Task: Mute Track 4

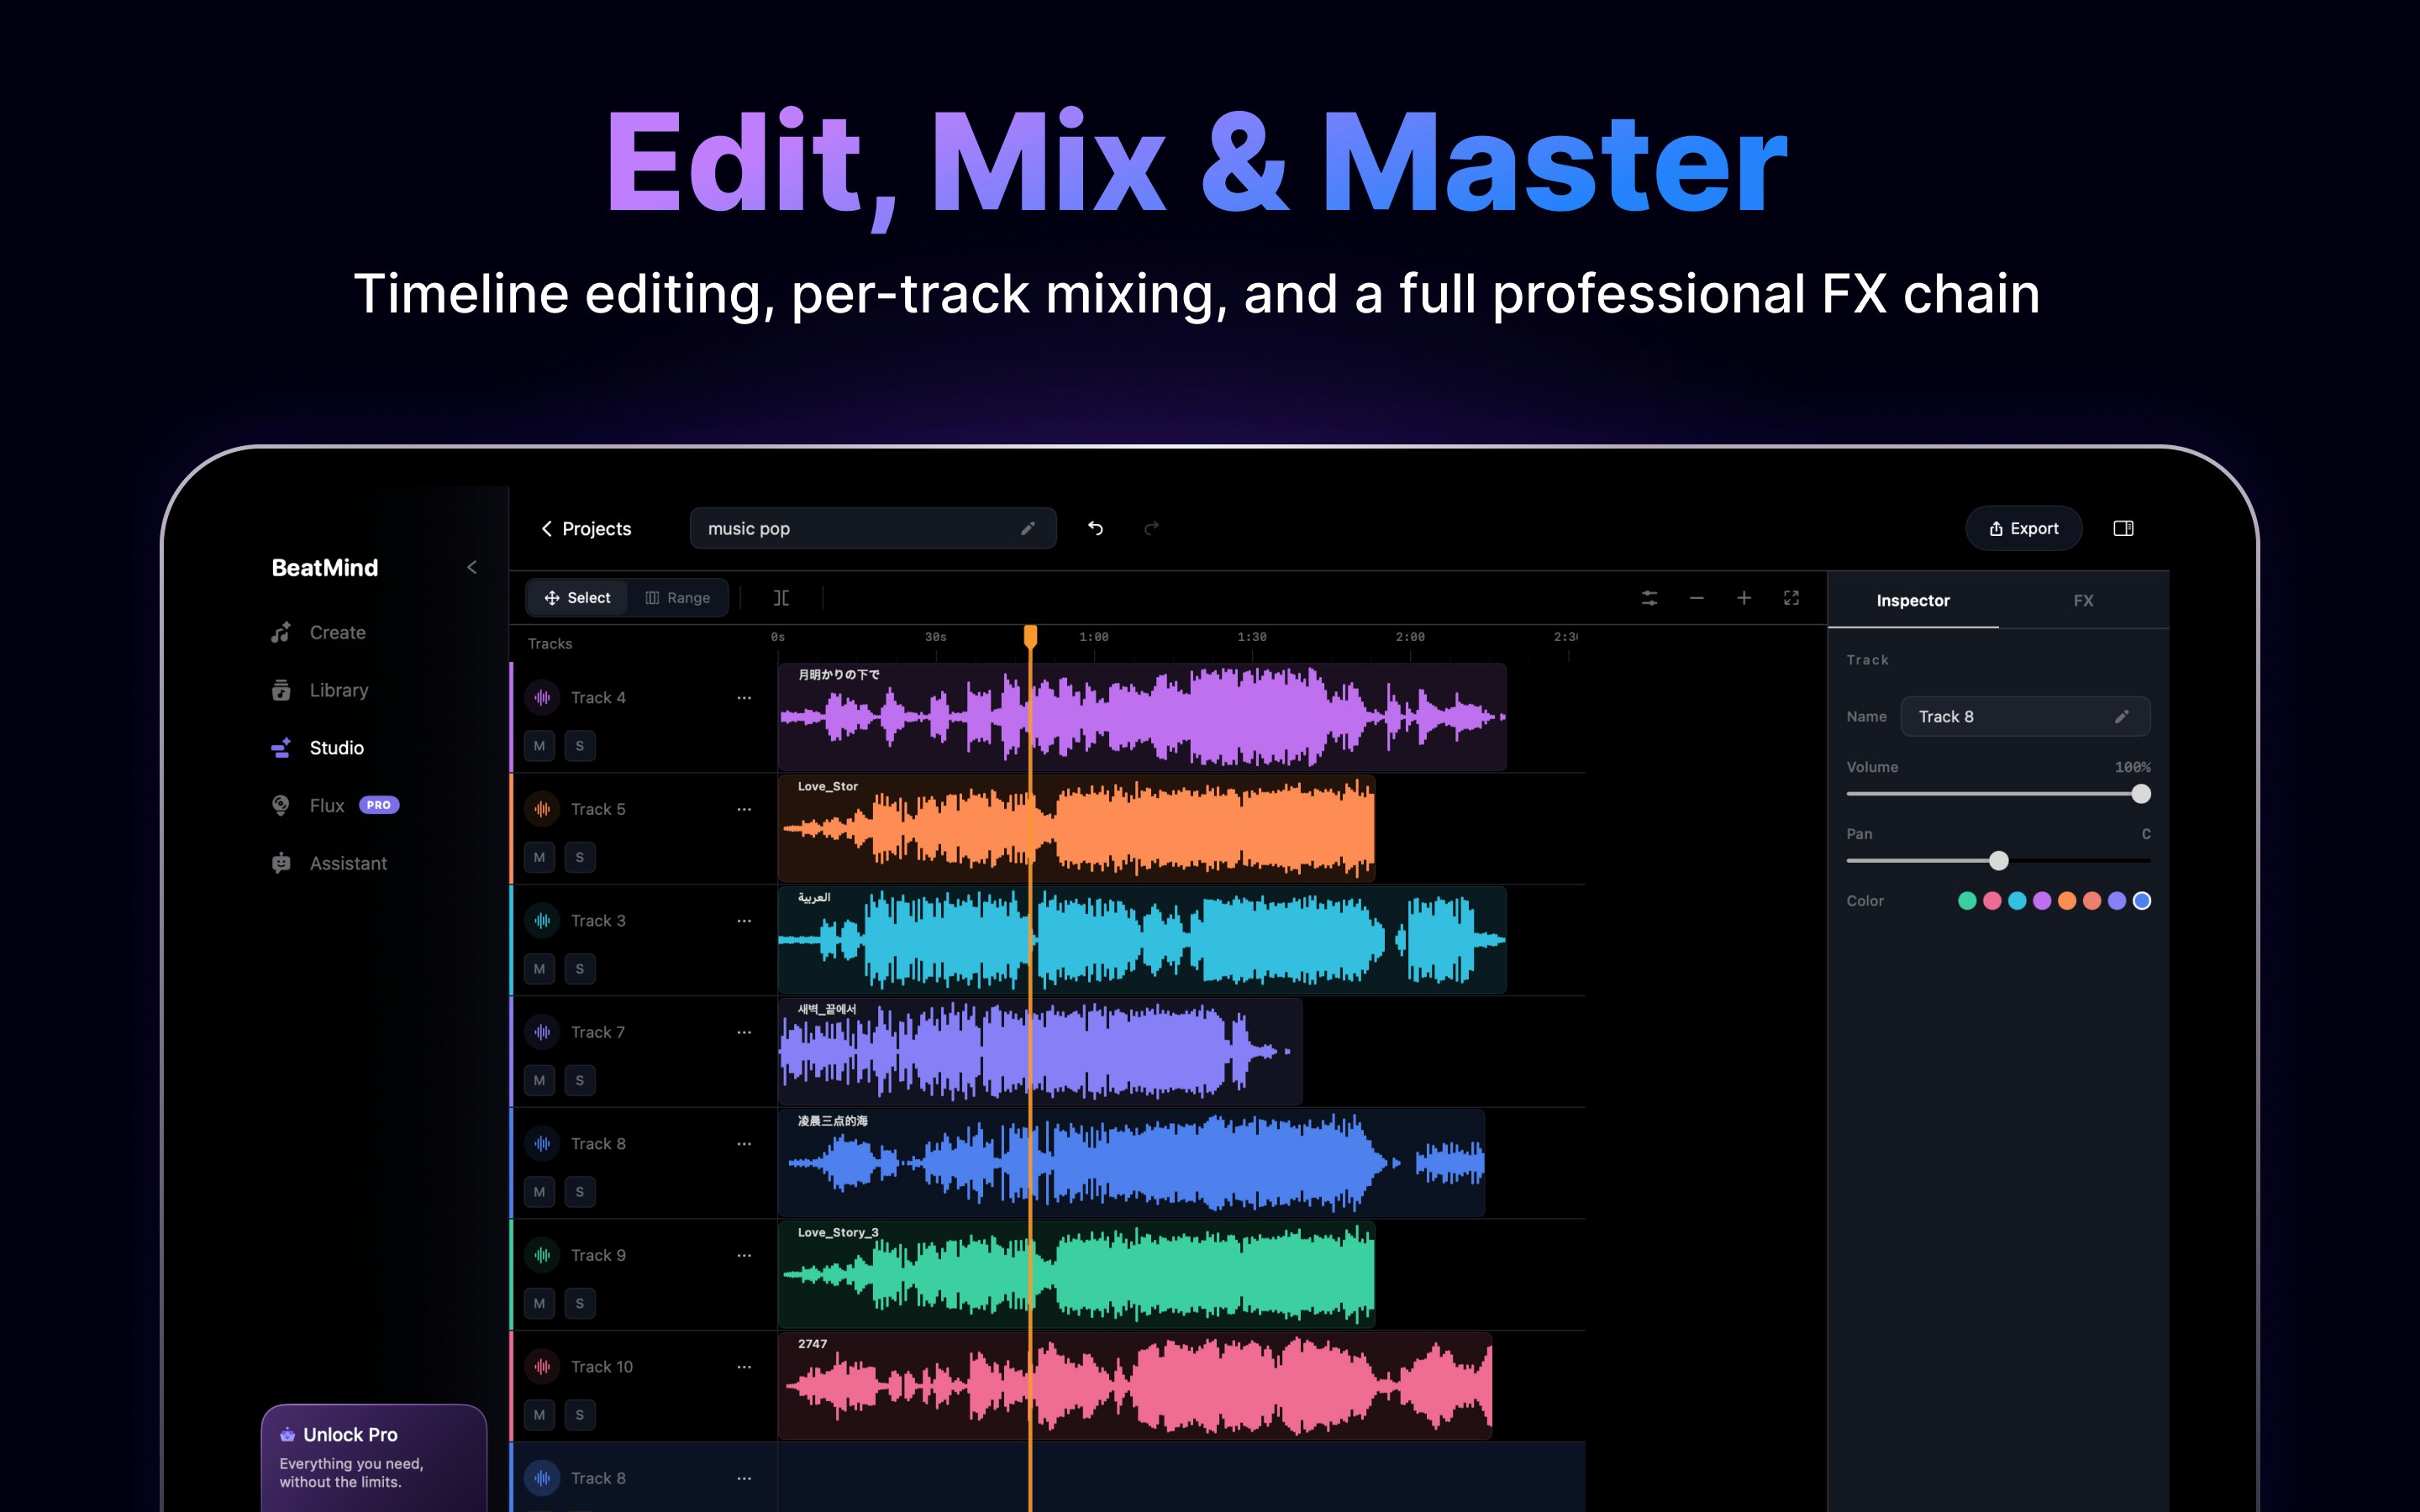Action: pos(539,746)
